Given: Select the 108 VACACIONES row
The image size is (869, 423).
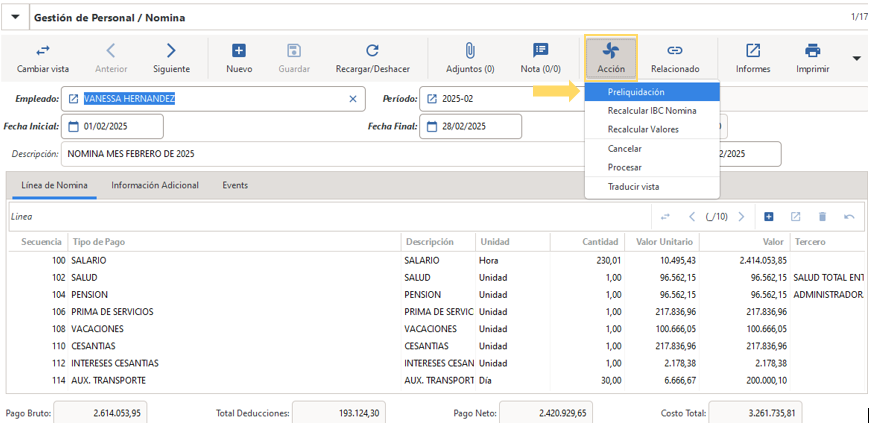Looking at the screenshot, I should point(437,329).
